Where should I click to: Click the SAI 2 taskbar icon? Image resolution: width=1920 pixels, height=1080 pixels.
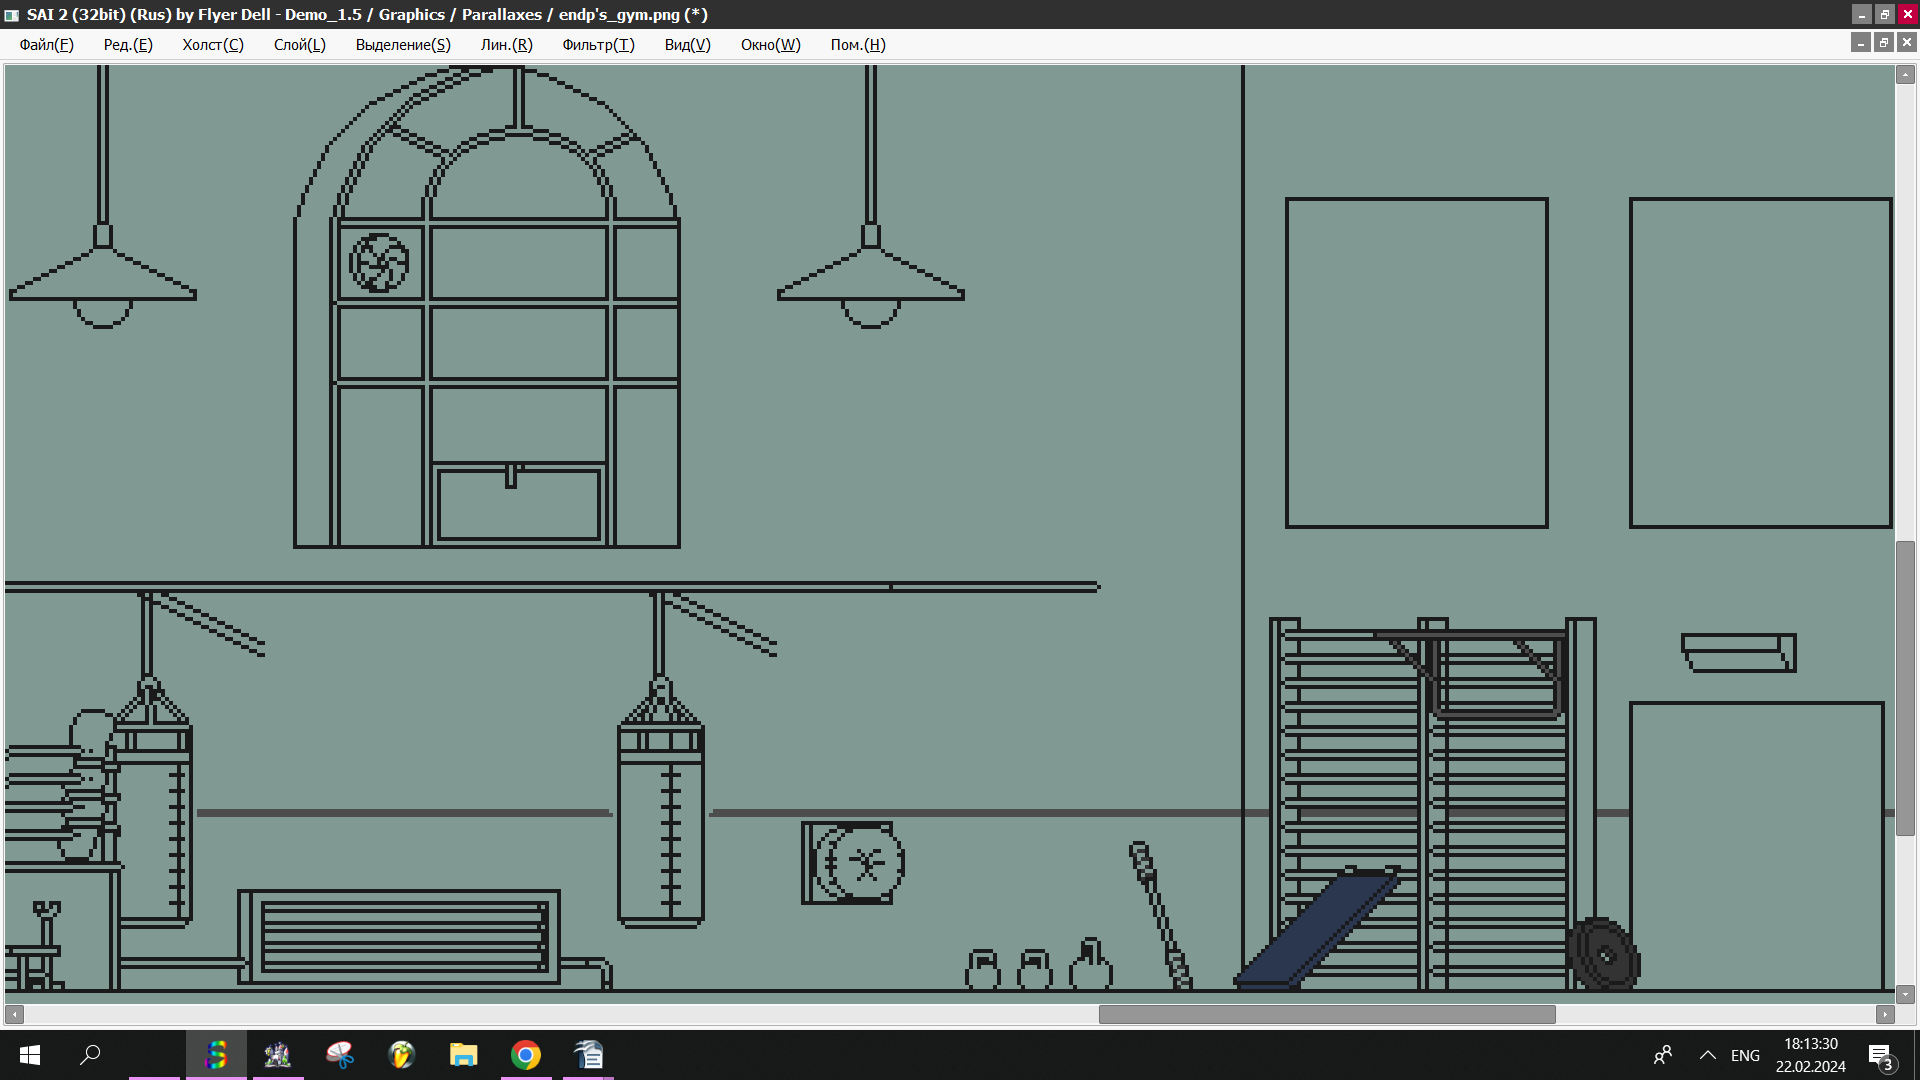point(216,1055)
